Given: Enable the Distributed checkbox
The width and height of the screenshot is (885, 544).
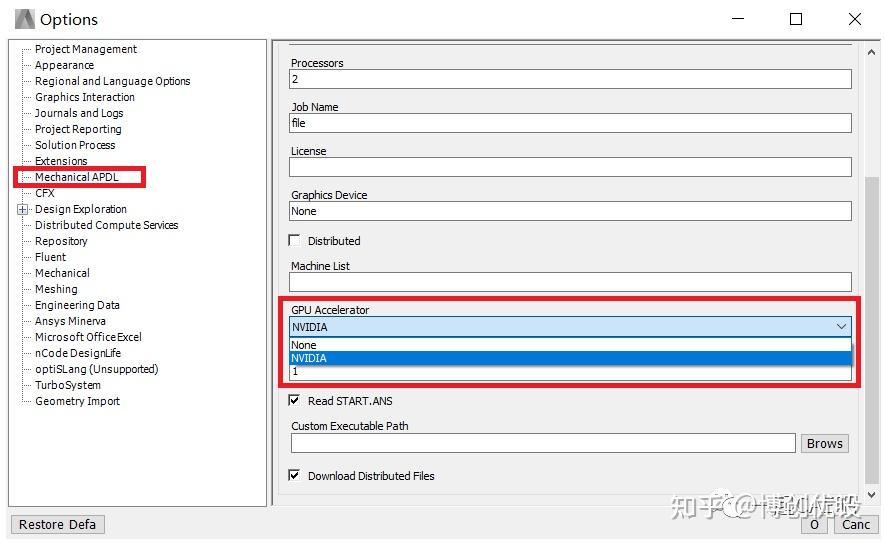Looking at the screenshot, I should (x=294, y=240).
